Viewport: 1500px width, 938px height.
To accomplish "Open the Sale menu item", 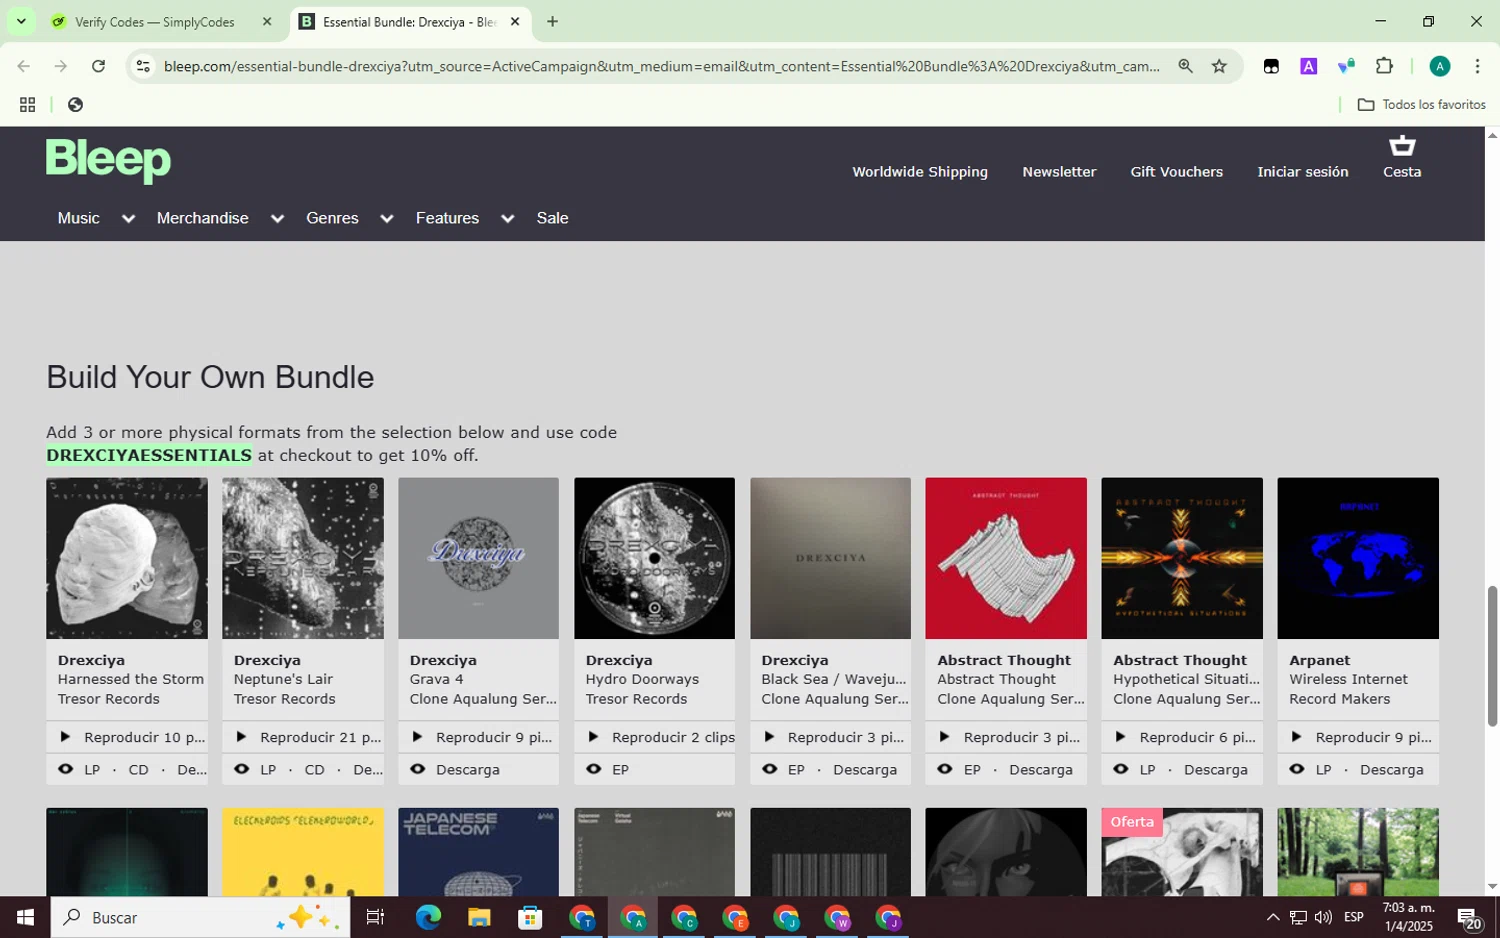I will tap(552, 218).
